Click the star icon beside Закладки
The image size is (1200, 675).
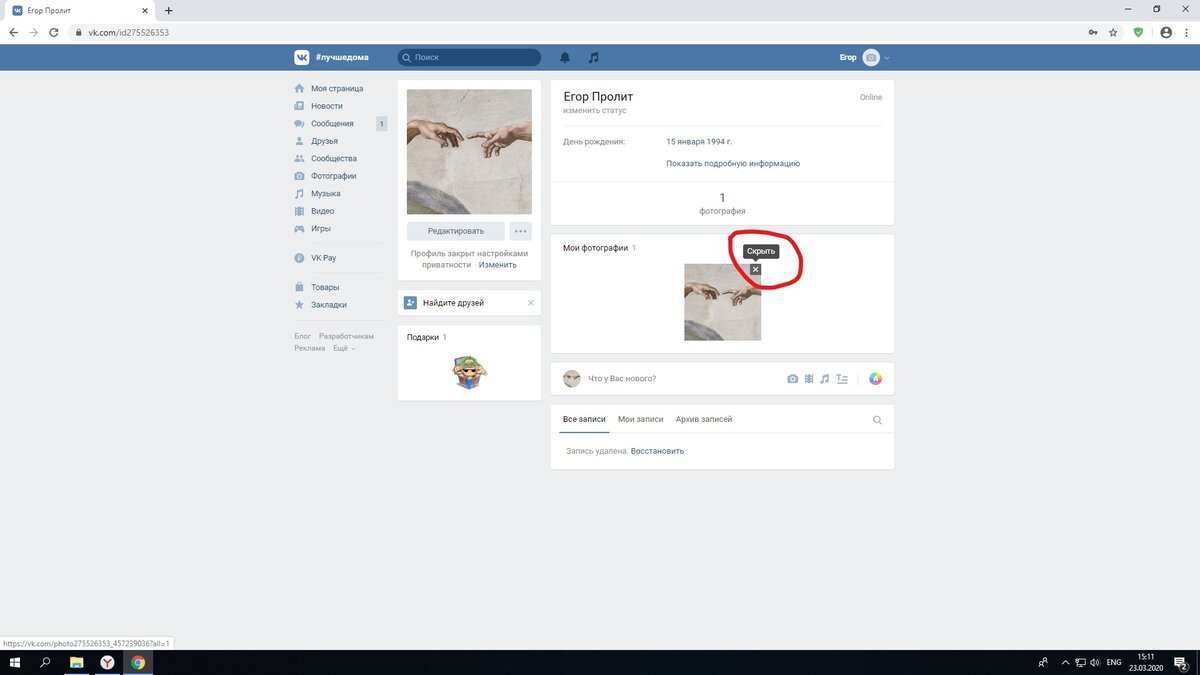coord(299,305)
